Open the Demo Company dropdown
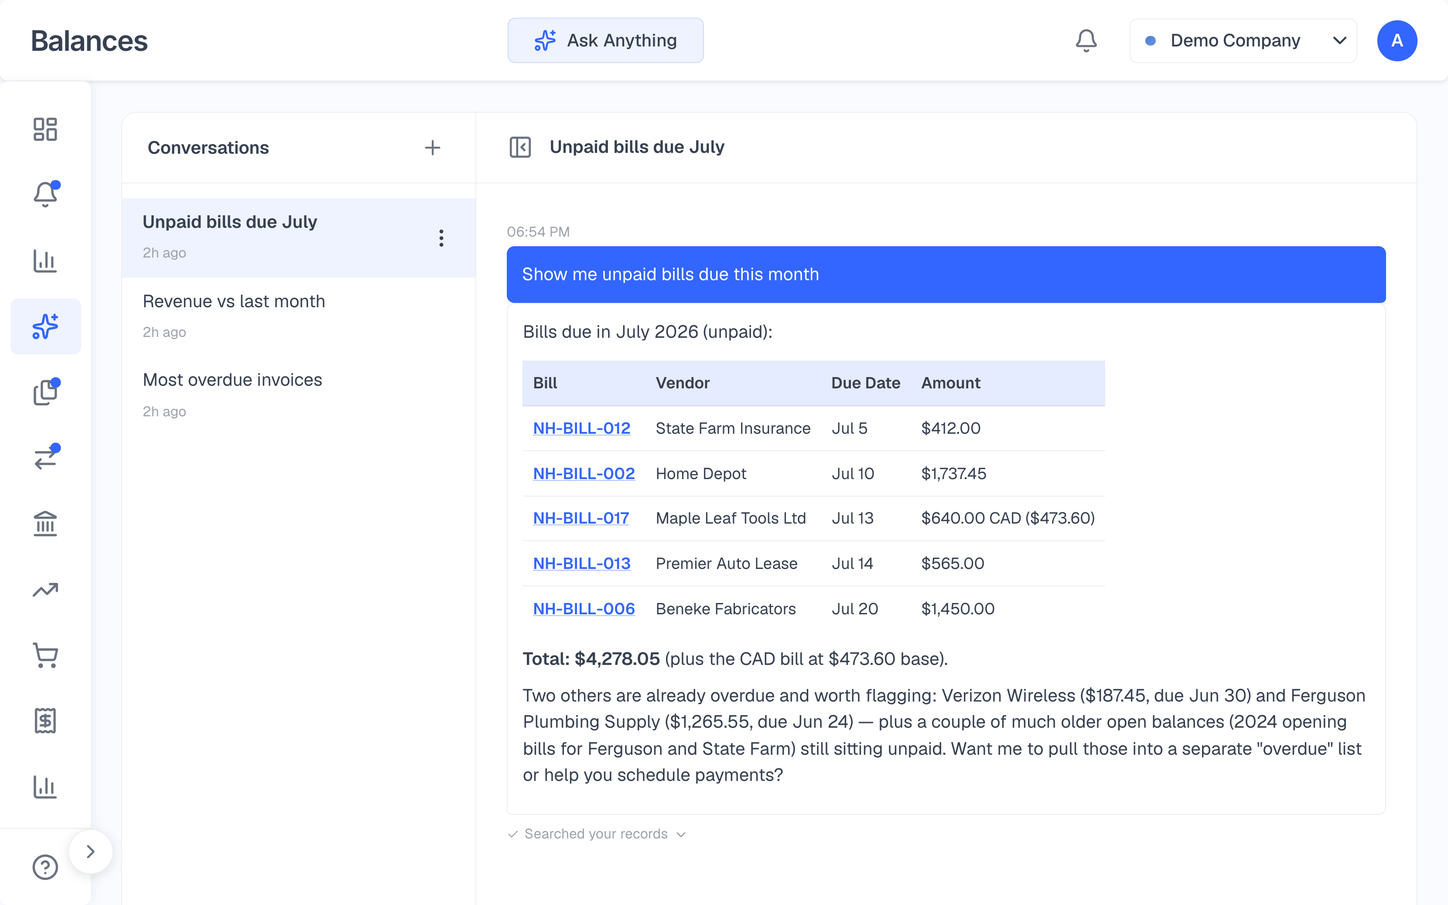The image size is (1448, 905). (1243, 41)
